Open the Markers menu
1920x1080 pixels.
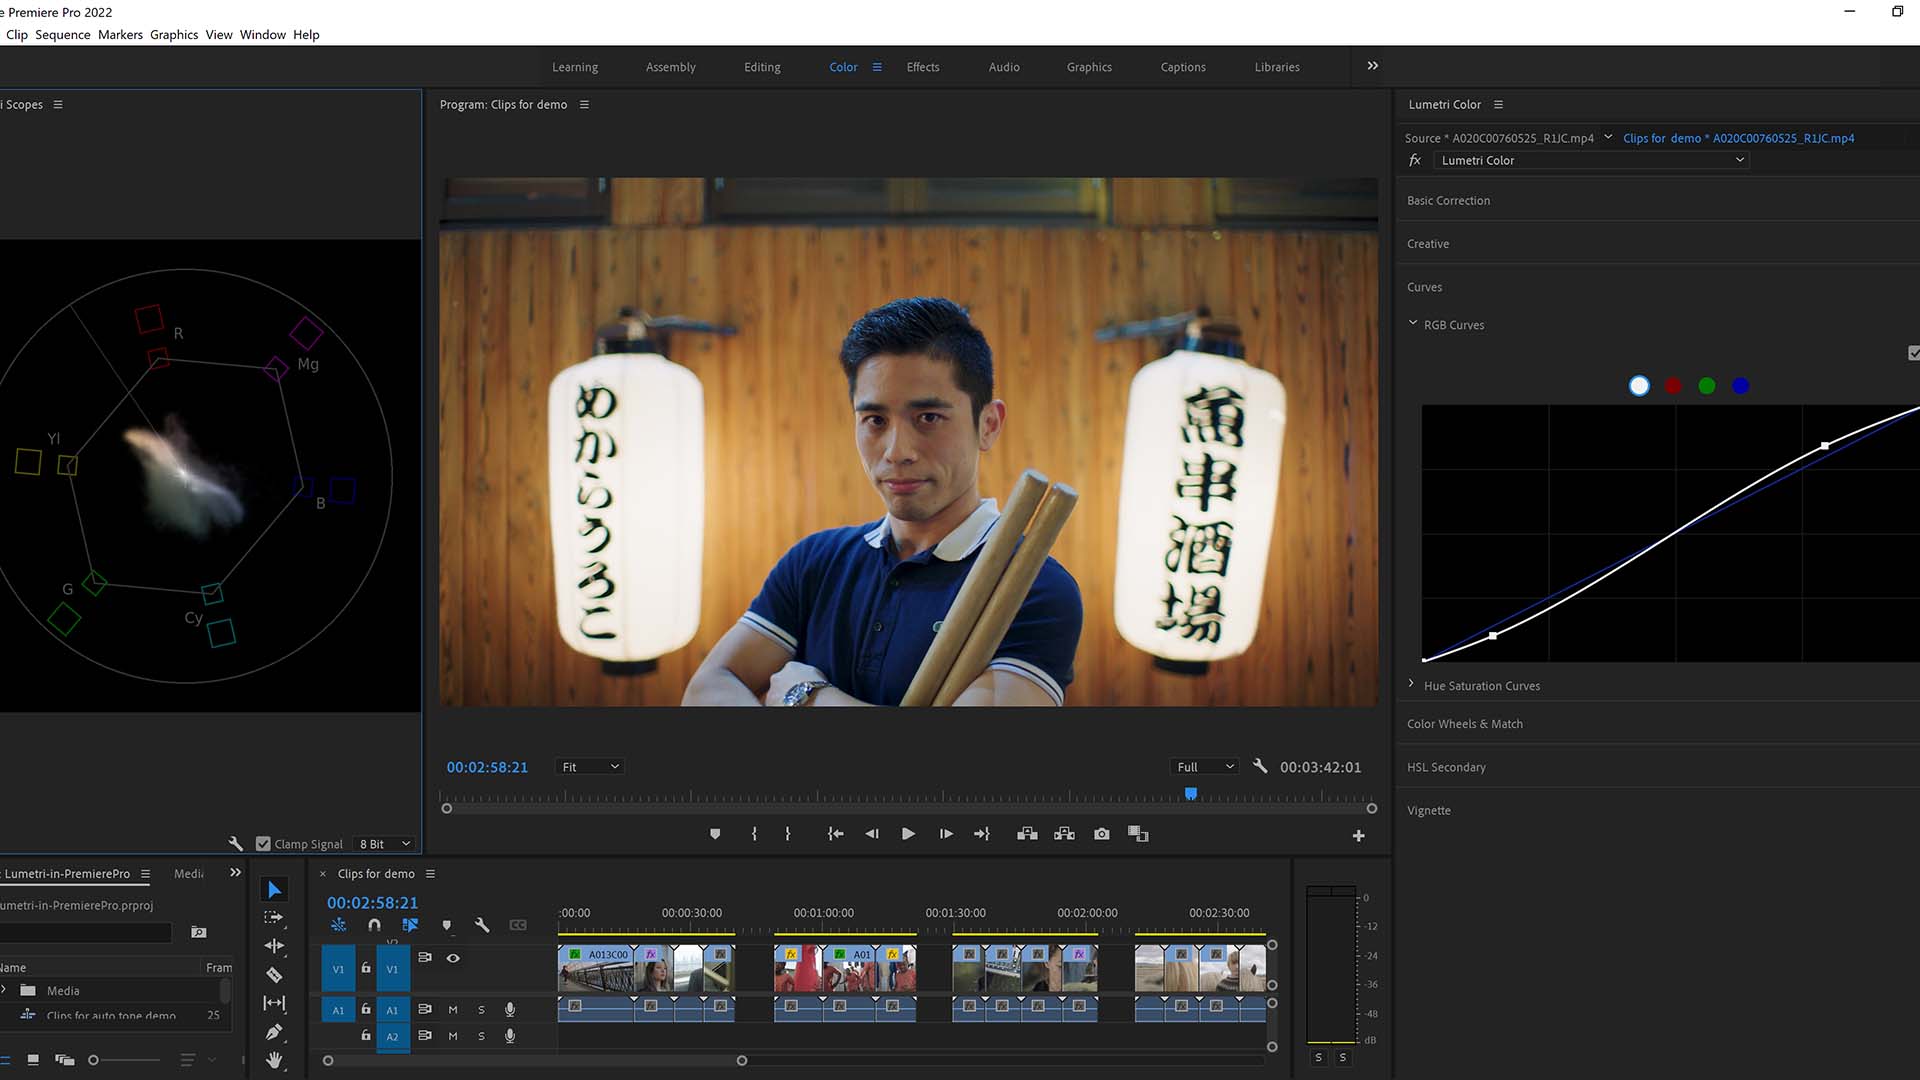coord(119,34)
